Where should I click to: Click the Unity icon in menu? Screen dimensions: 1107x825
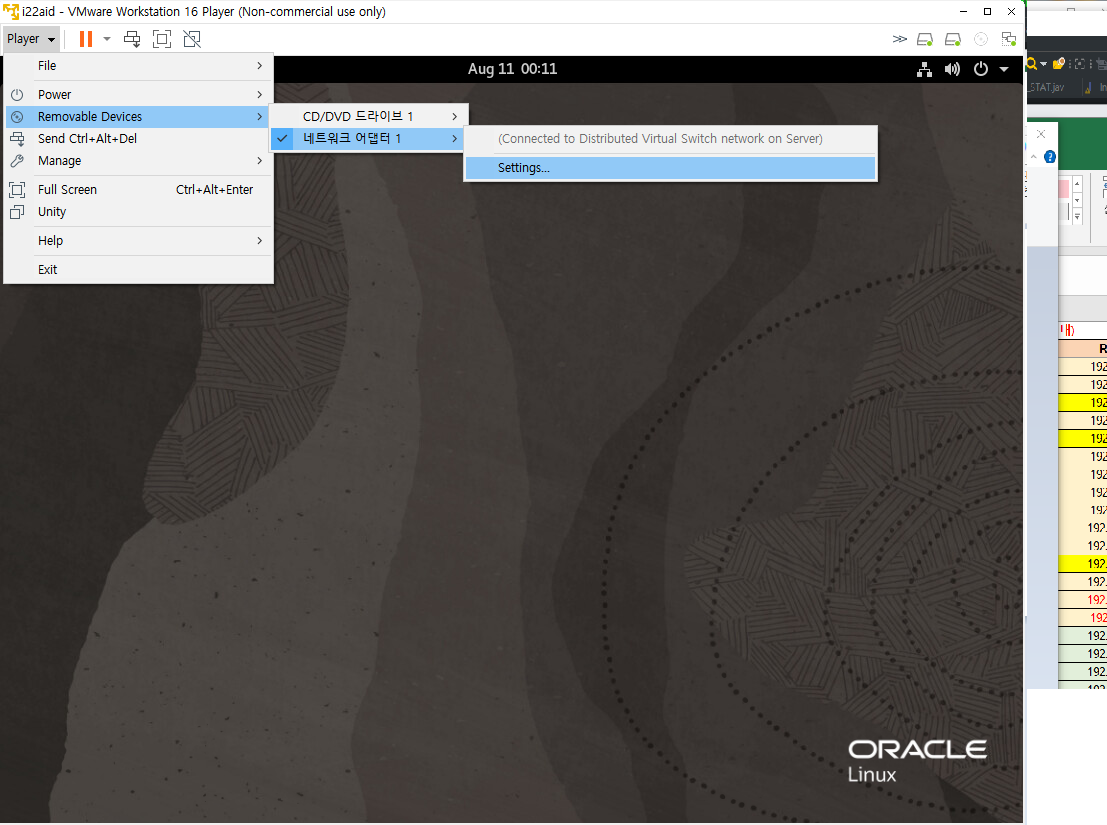tap(18, 212)
